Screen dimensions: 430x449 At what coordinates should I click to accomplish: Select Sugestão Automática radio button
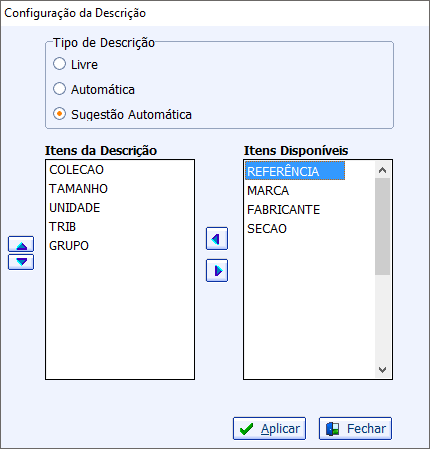(59, 114)
